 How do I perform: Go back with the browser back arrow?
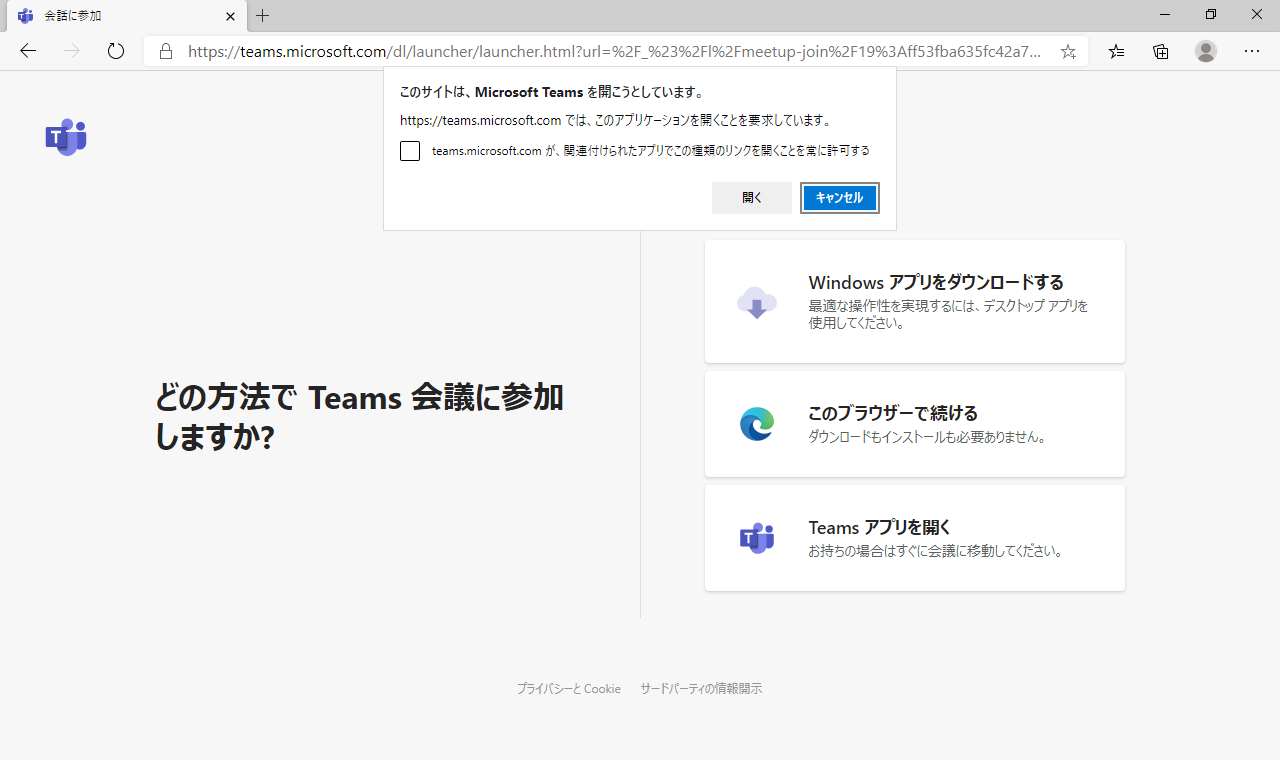[x=28, y=51]
